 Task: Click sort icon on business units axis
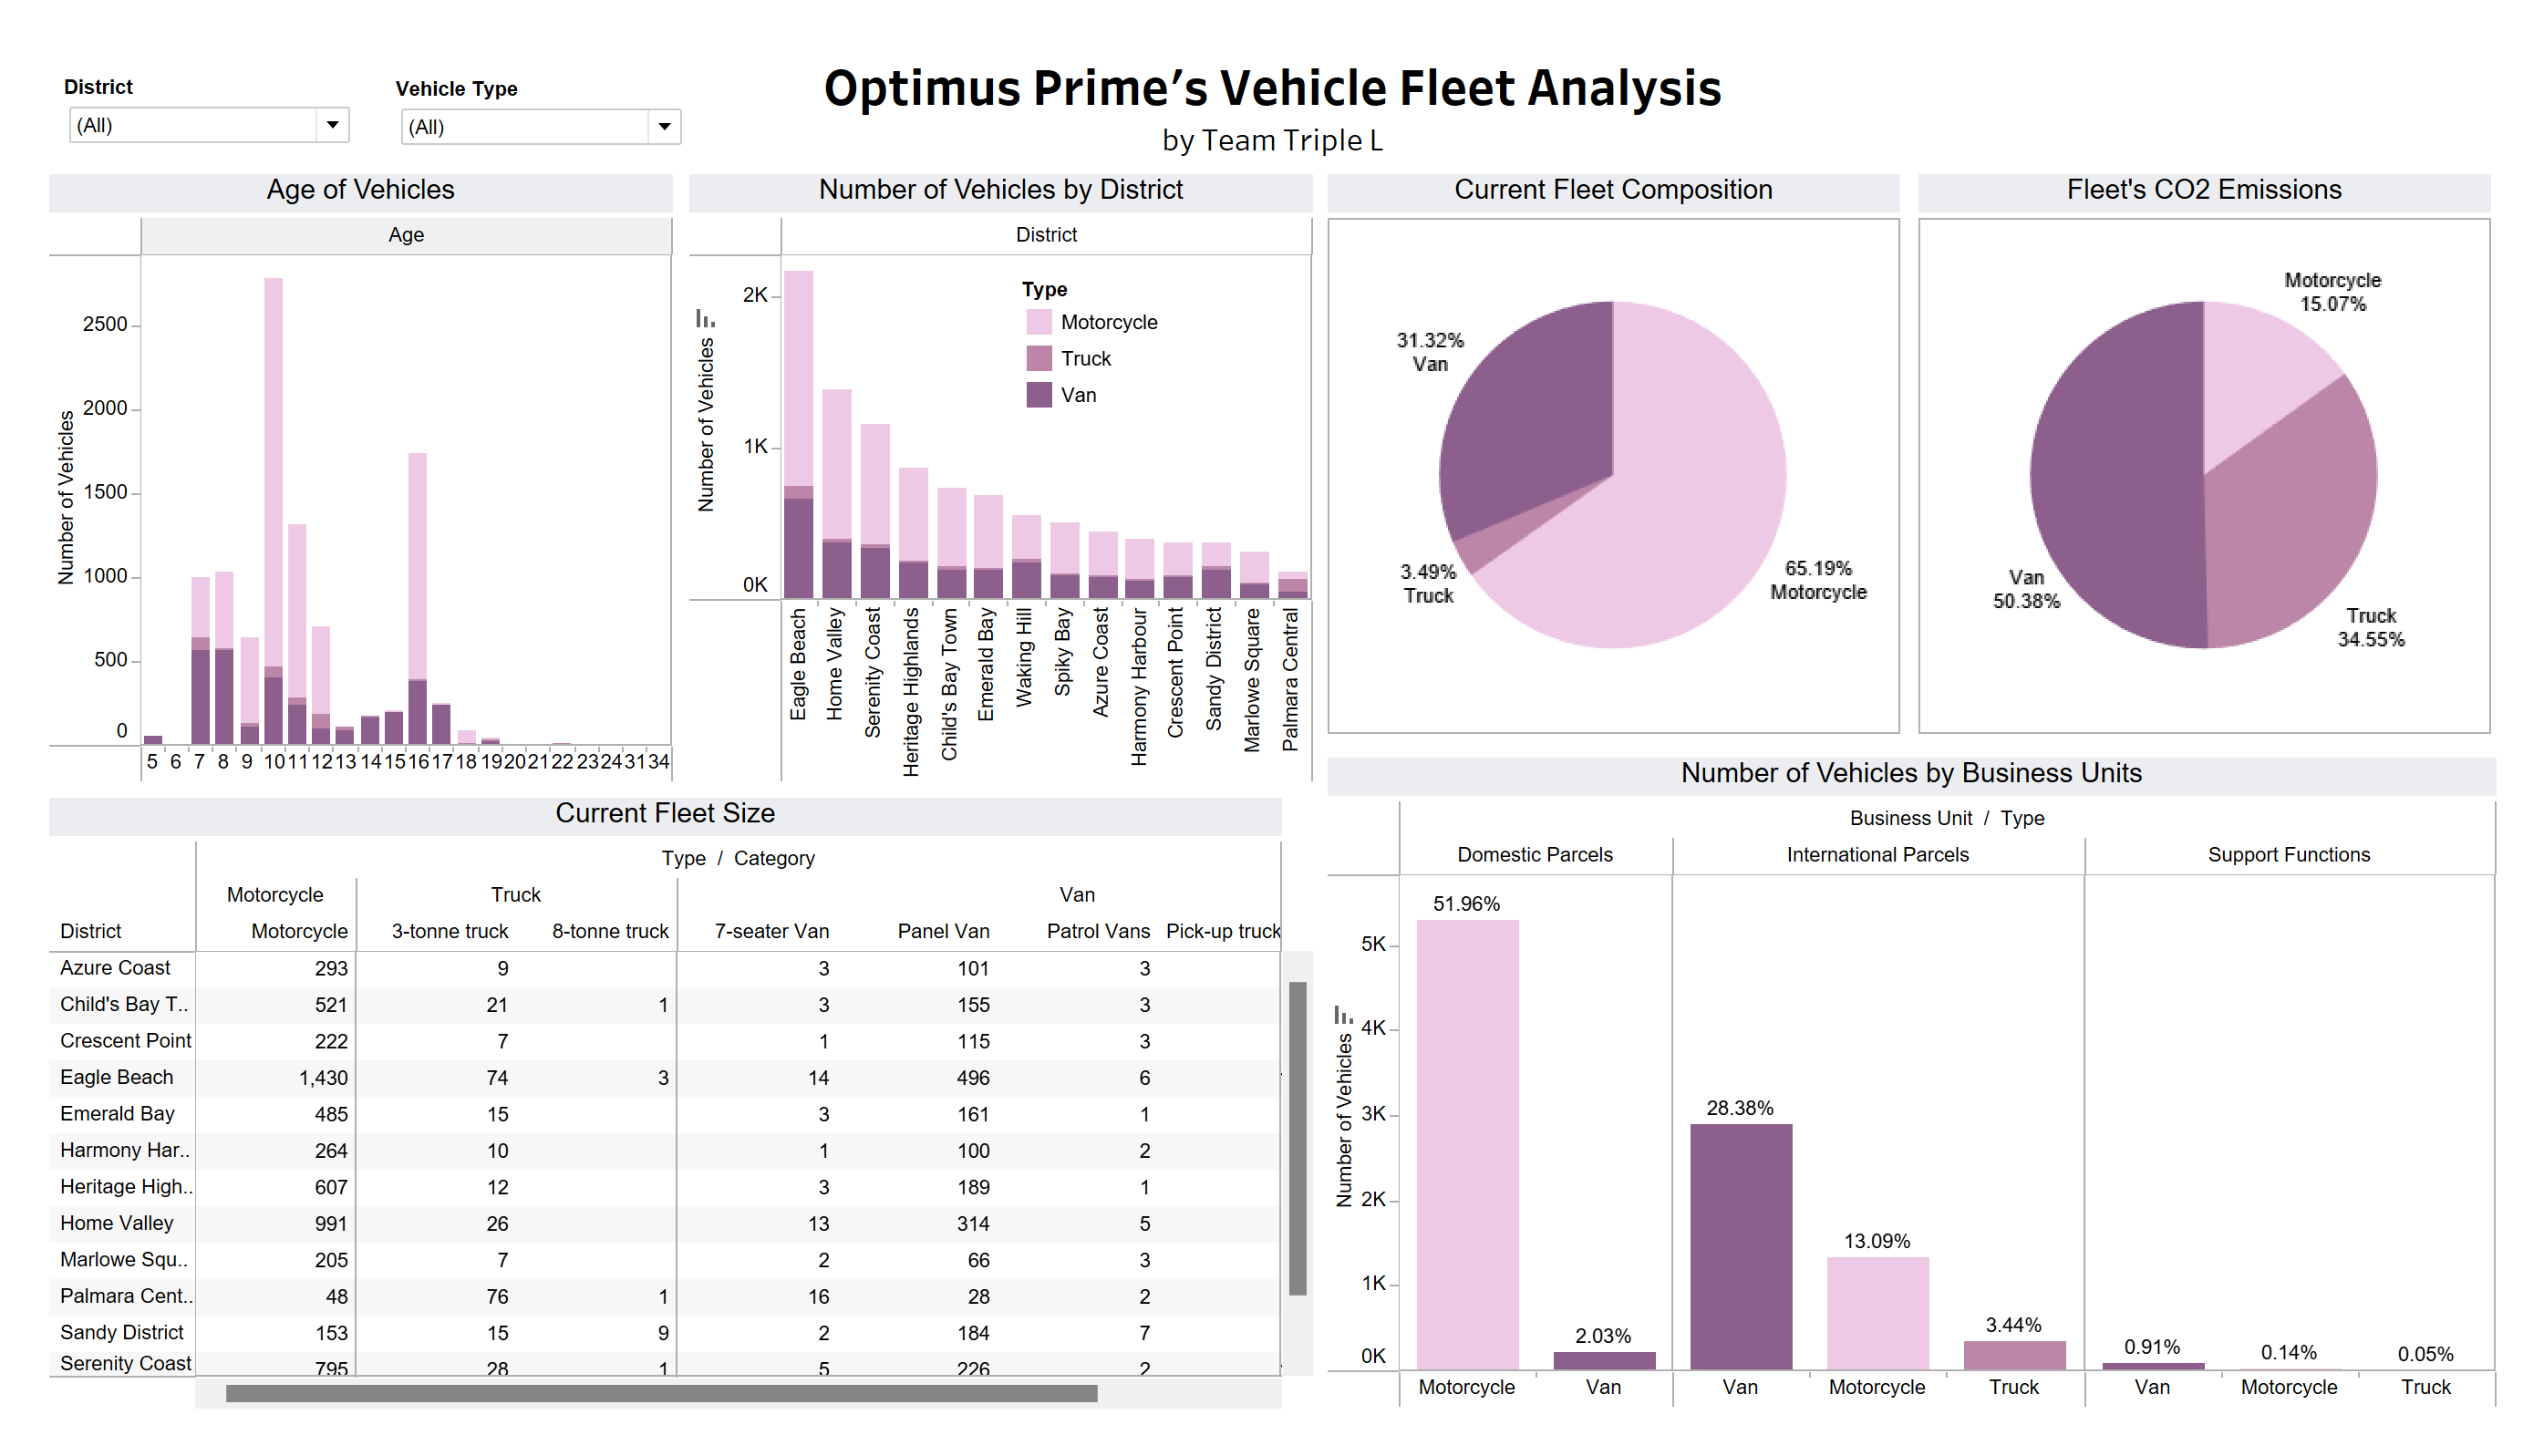[1343, 1015]
